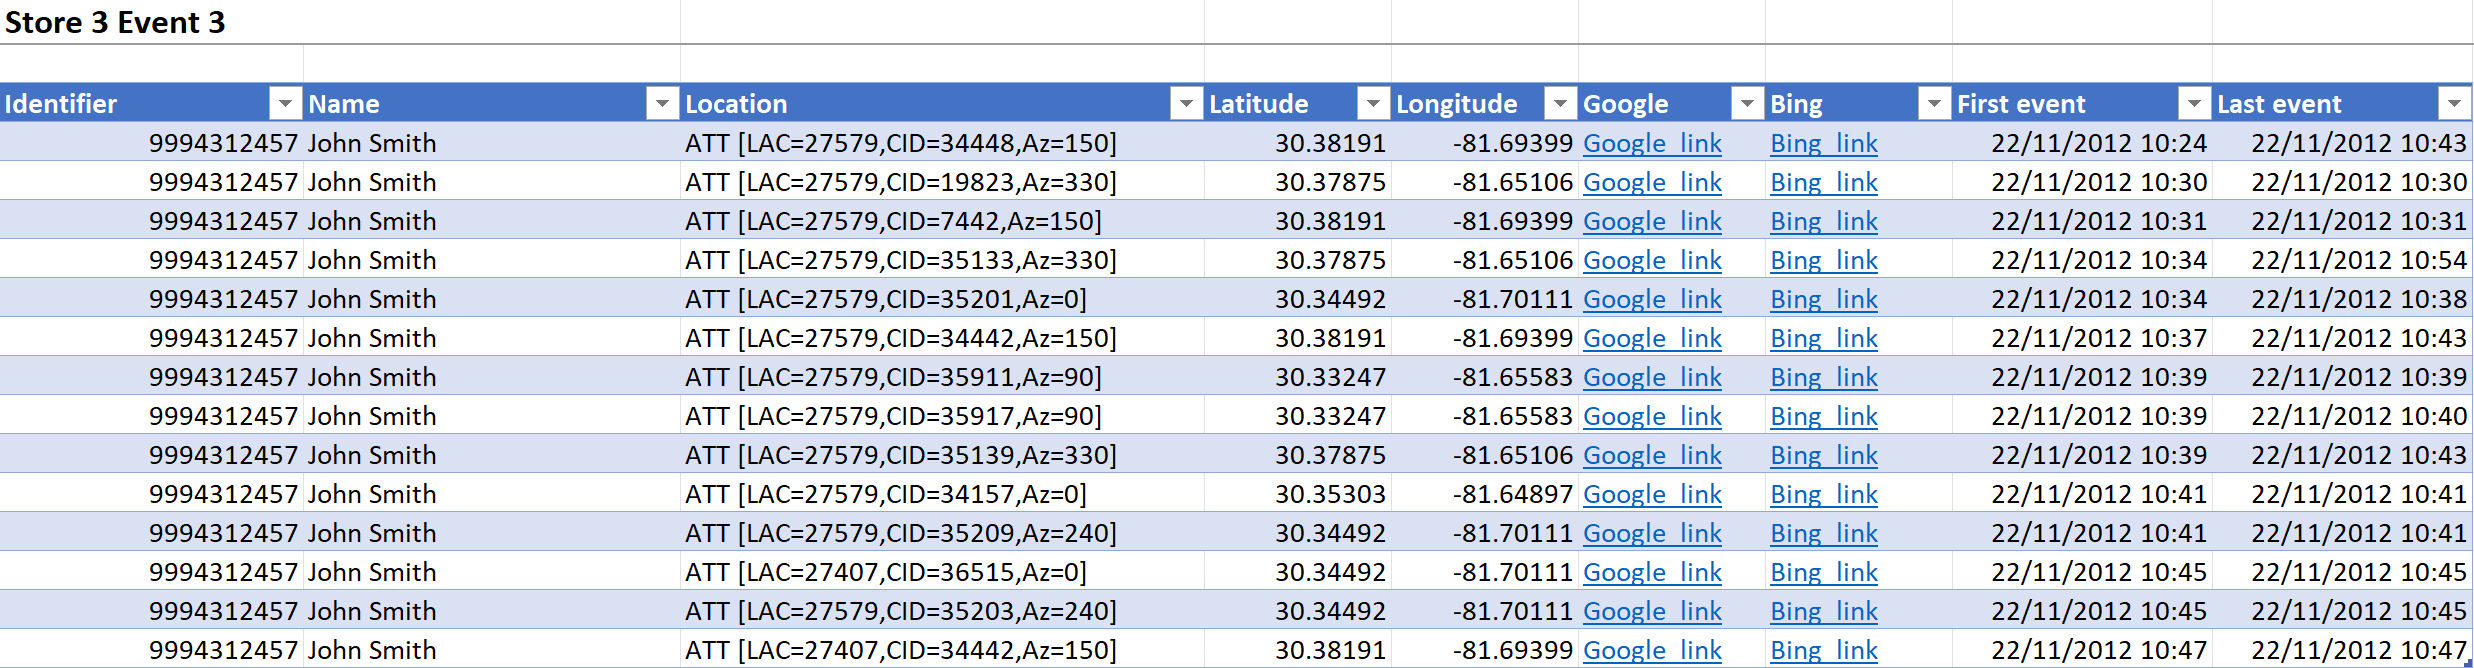Open Google link for CID=34448 row
Screen dimensions: 2474x668
(x=1652, y=143)
